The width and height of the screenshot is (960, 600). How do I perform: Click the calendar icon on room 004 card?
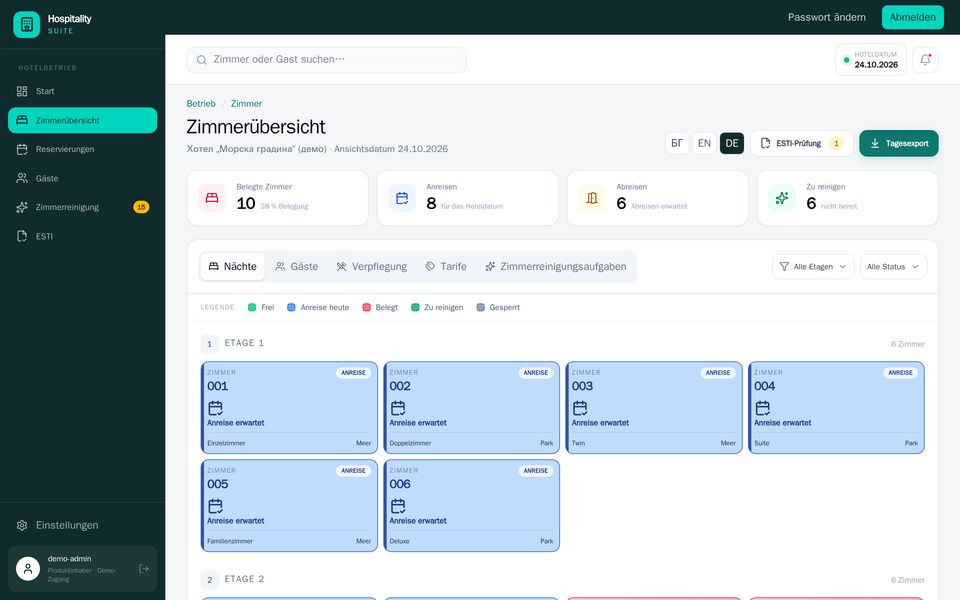click(762, 408)
